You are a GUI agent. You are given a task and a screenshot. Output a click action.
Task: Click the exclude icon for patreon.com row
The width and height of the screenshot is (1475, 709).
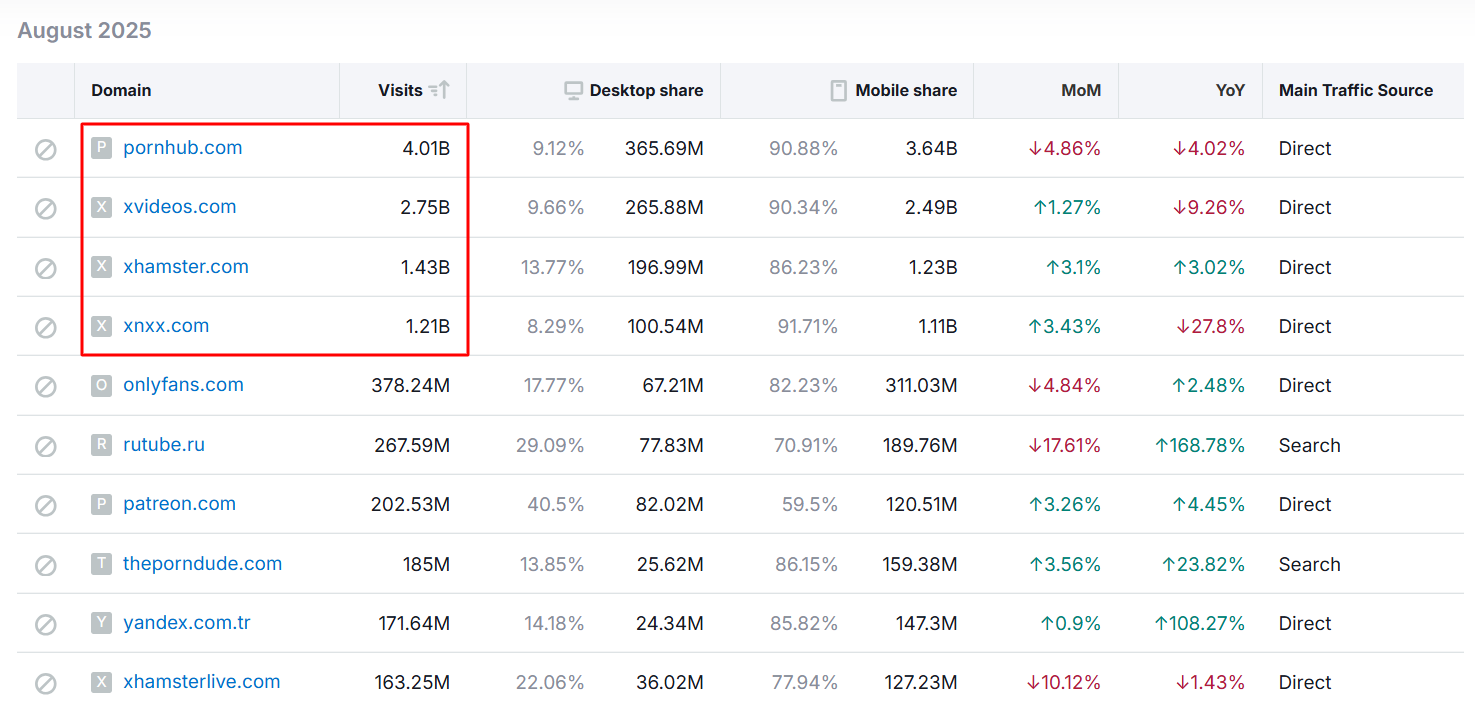coord(46,505)
